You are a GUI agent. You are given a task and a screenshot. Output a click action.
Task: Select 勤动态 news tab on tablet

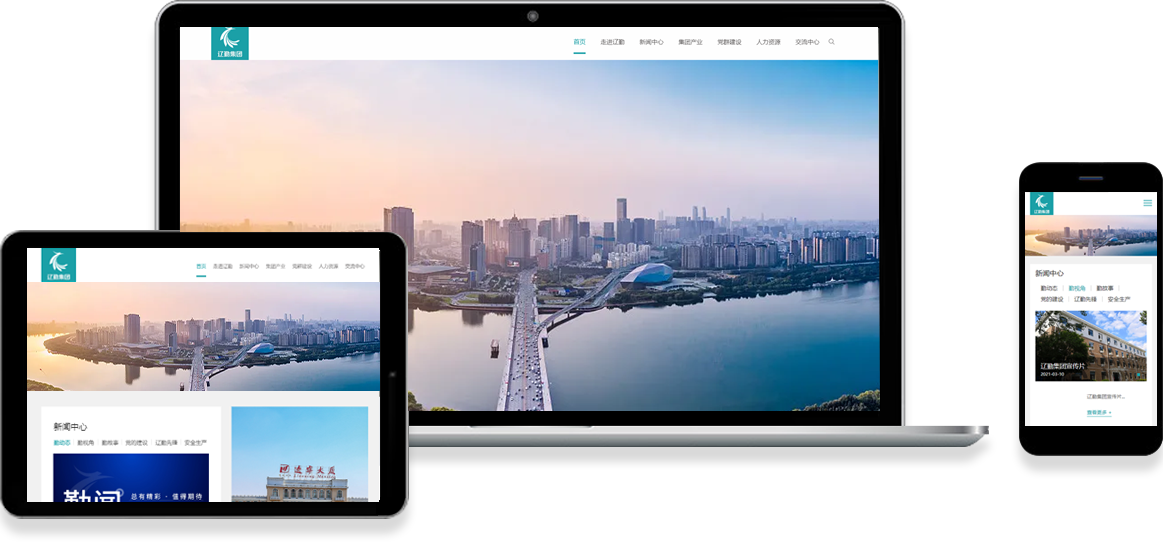coord(62,442)
